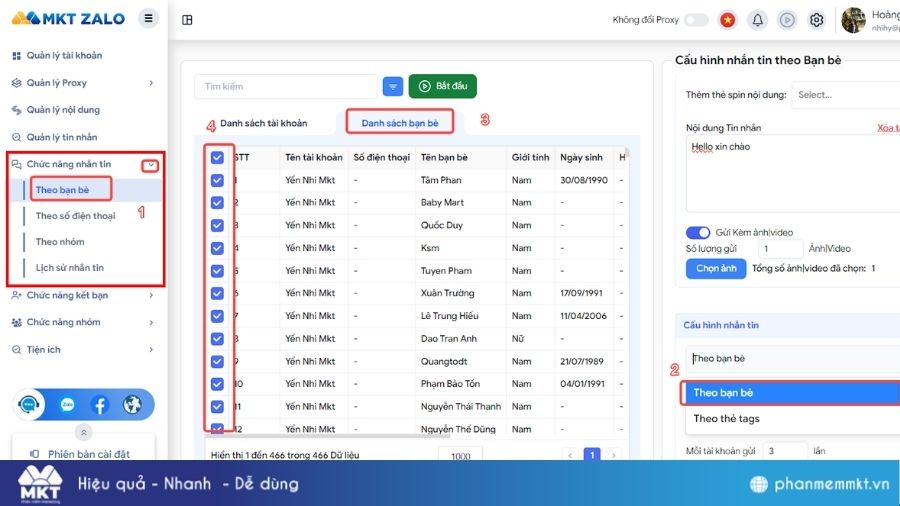
Task: Click the Số lượng gửi input
Action: (x=780, y=248)
